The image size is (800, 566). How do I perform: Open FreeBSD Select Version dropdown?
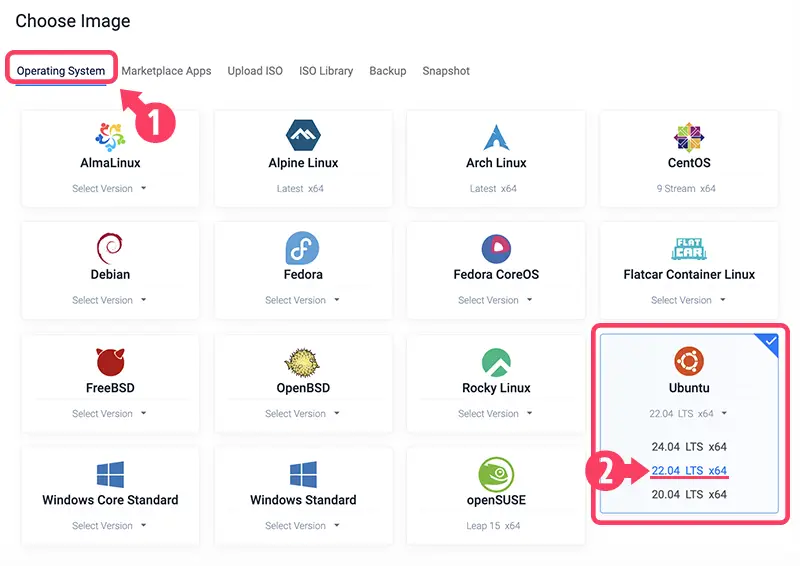point(109,413)
